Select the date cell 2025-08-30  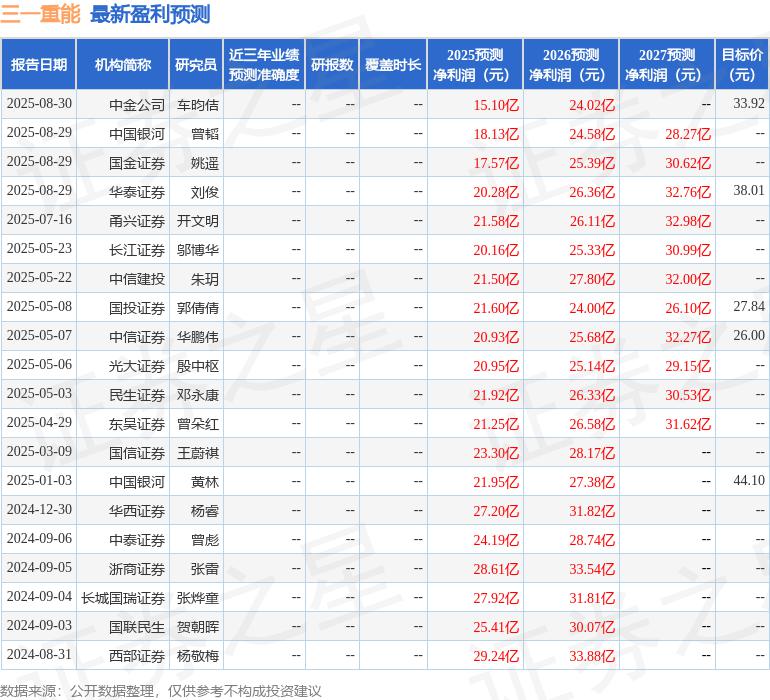[x=39, y=104]
